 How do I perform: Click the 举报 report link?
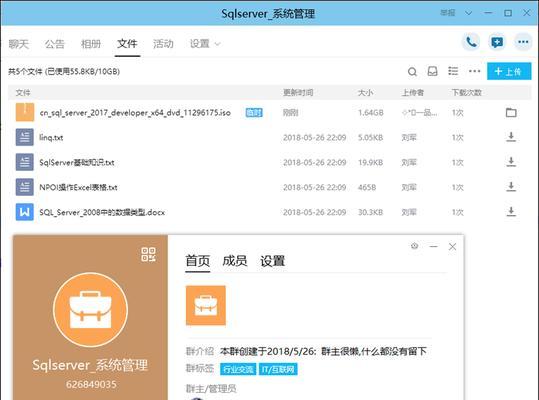click(448, 13)
